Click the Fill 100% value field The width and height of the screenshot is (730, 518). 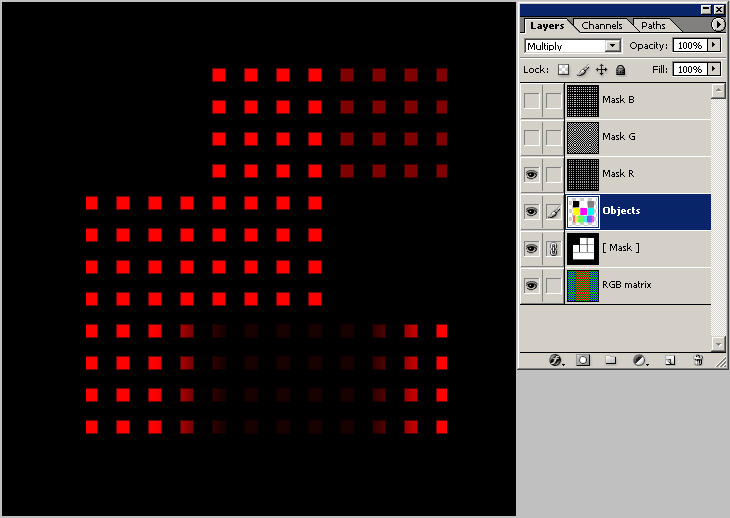click(690, 69)
